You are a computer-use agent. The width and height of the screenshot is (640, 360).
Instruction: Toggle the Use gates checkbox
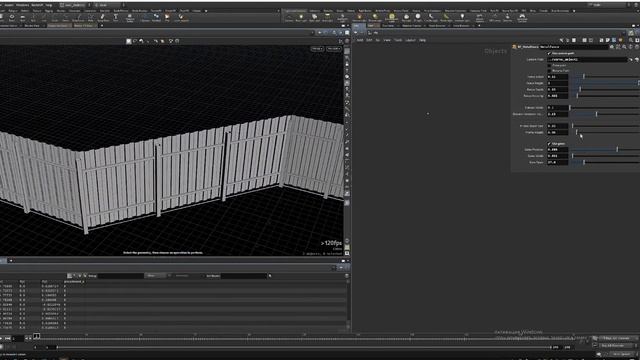549,144
